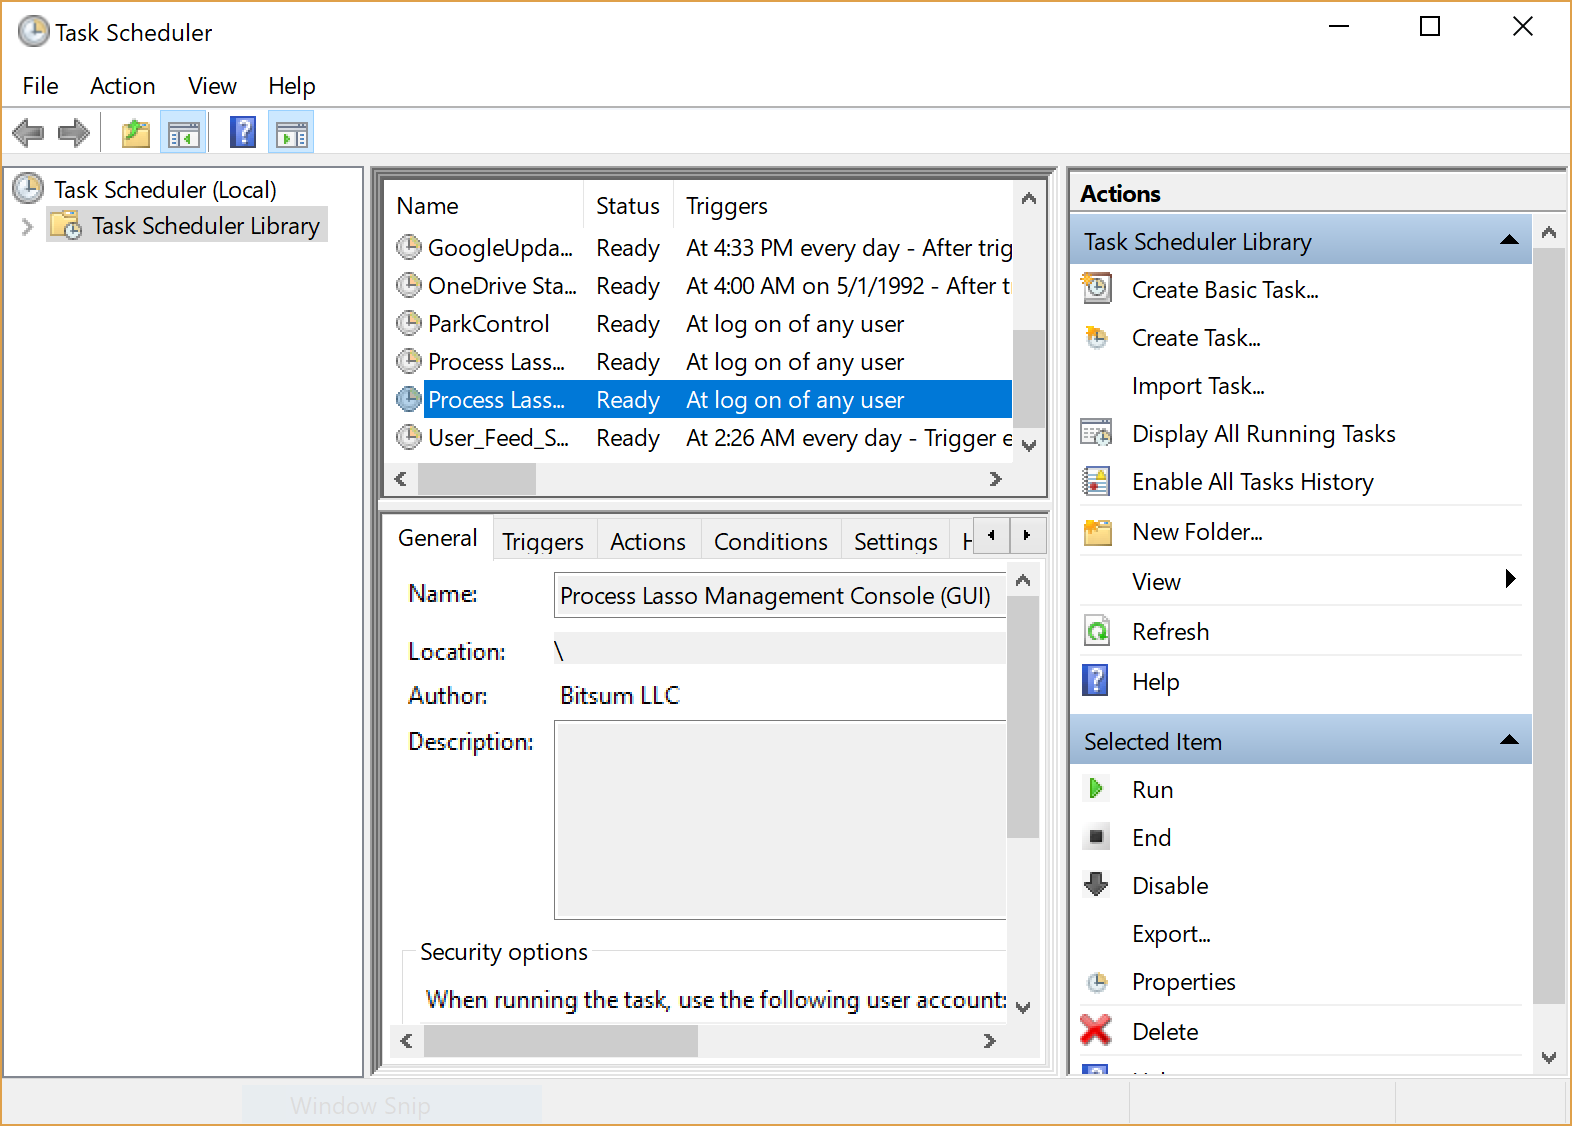
Task: Click the task list horizontal scrollbar thumb
Action: coord(476,479)
